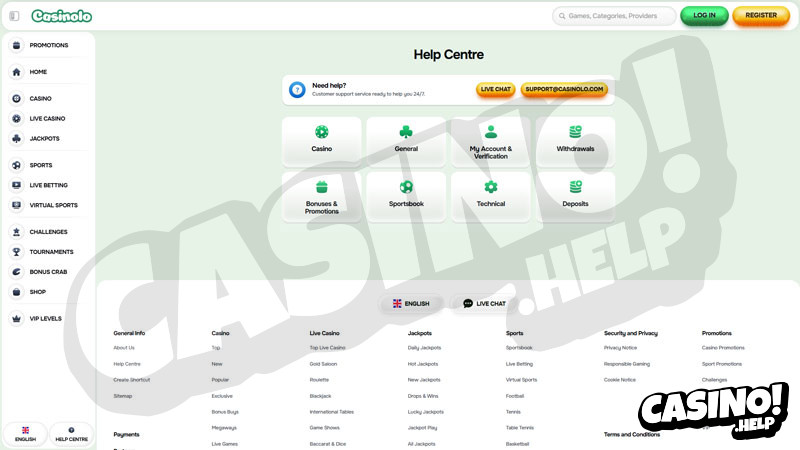The width and height of the screenshot is (800, 450).
Task: Open My Account & Verification category
Action: pyautogui.click(x=491, y=141)
